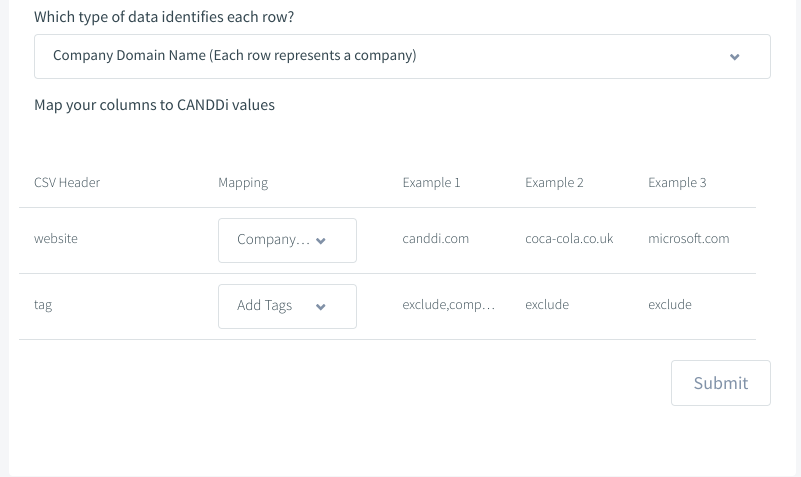
Task: Click the chevron in the Company mapping box
Action: [x=321, y=241]
